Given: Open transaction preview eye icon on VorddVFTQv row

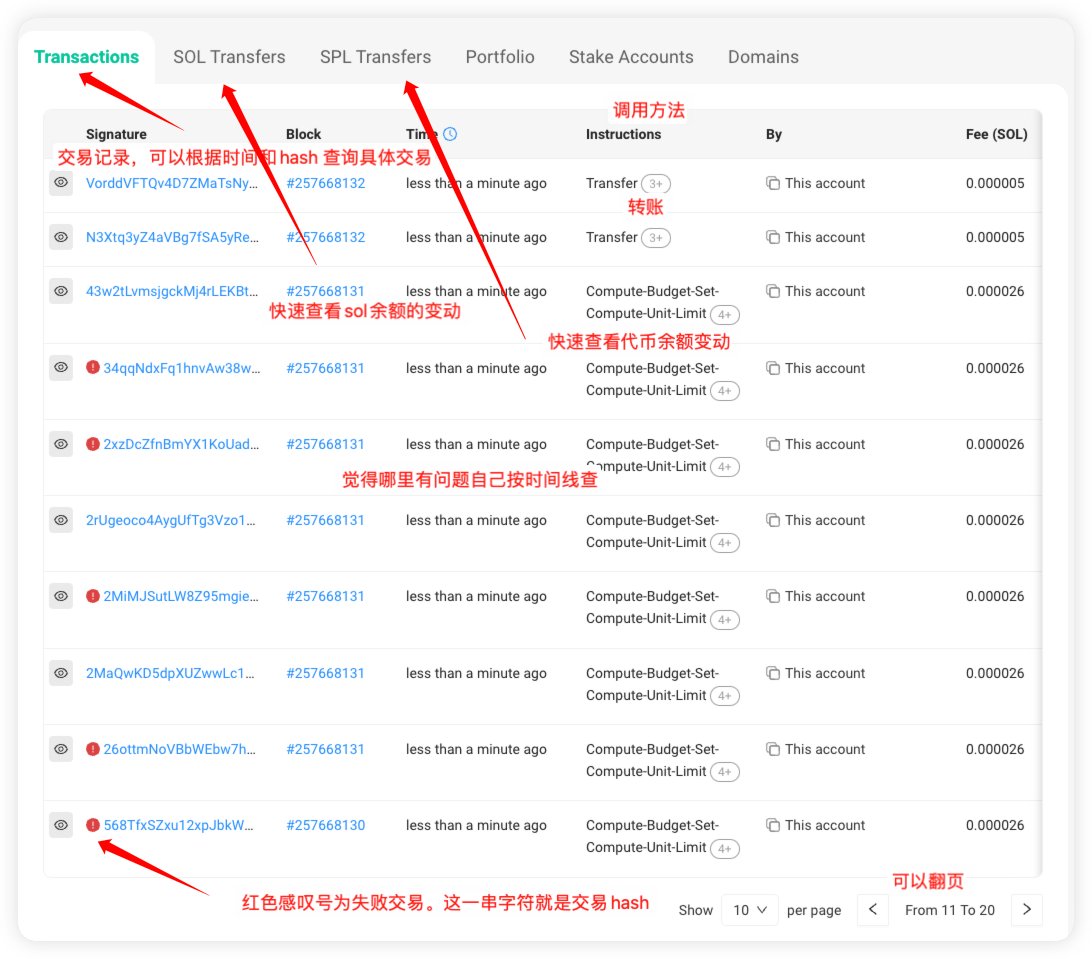Looking at the screenshot, I should tap(61, 183).
